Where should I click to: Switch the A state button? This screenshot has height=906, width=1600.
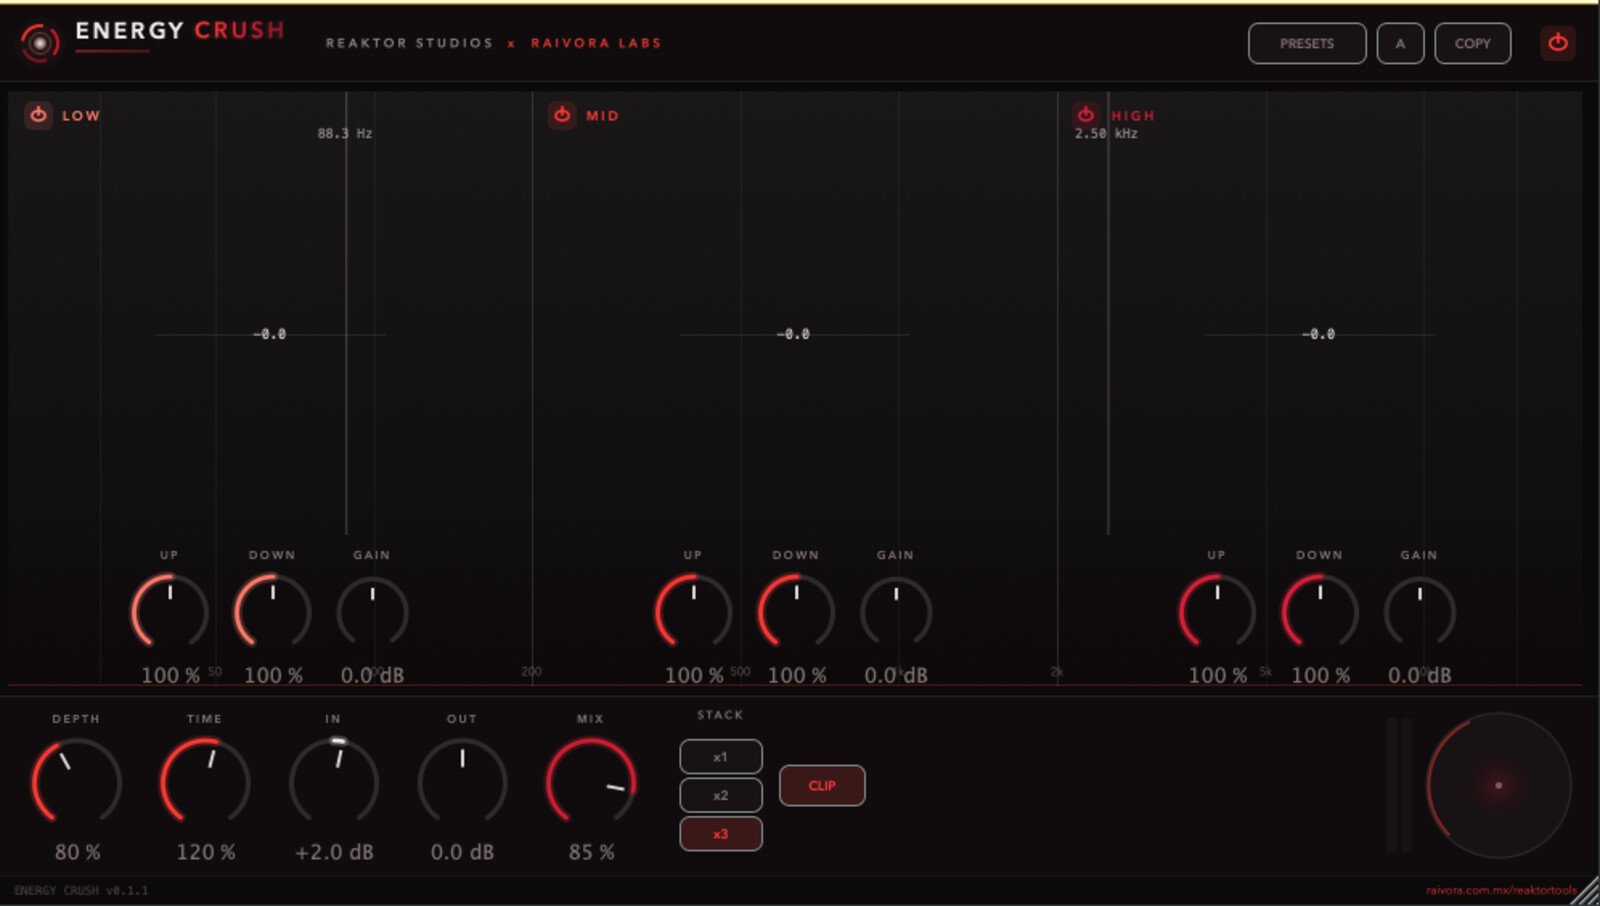1400,43
